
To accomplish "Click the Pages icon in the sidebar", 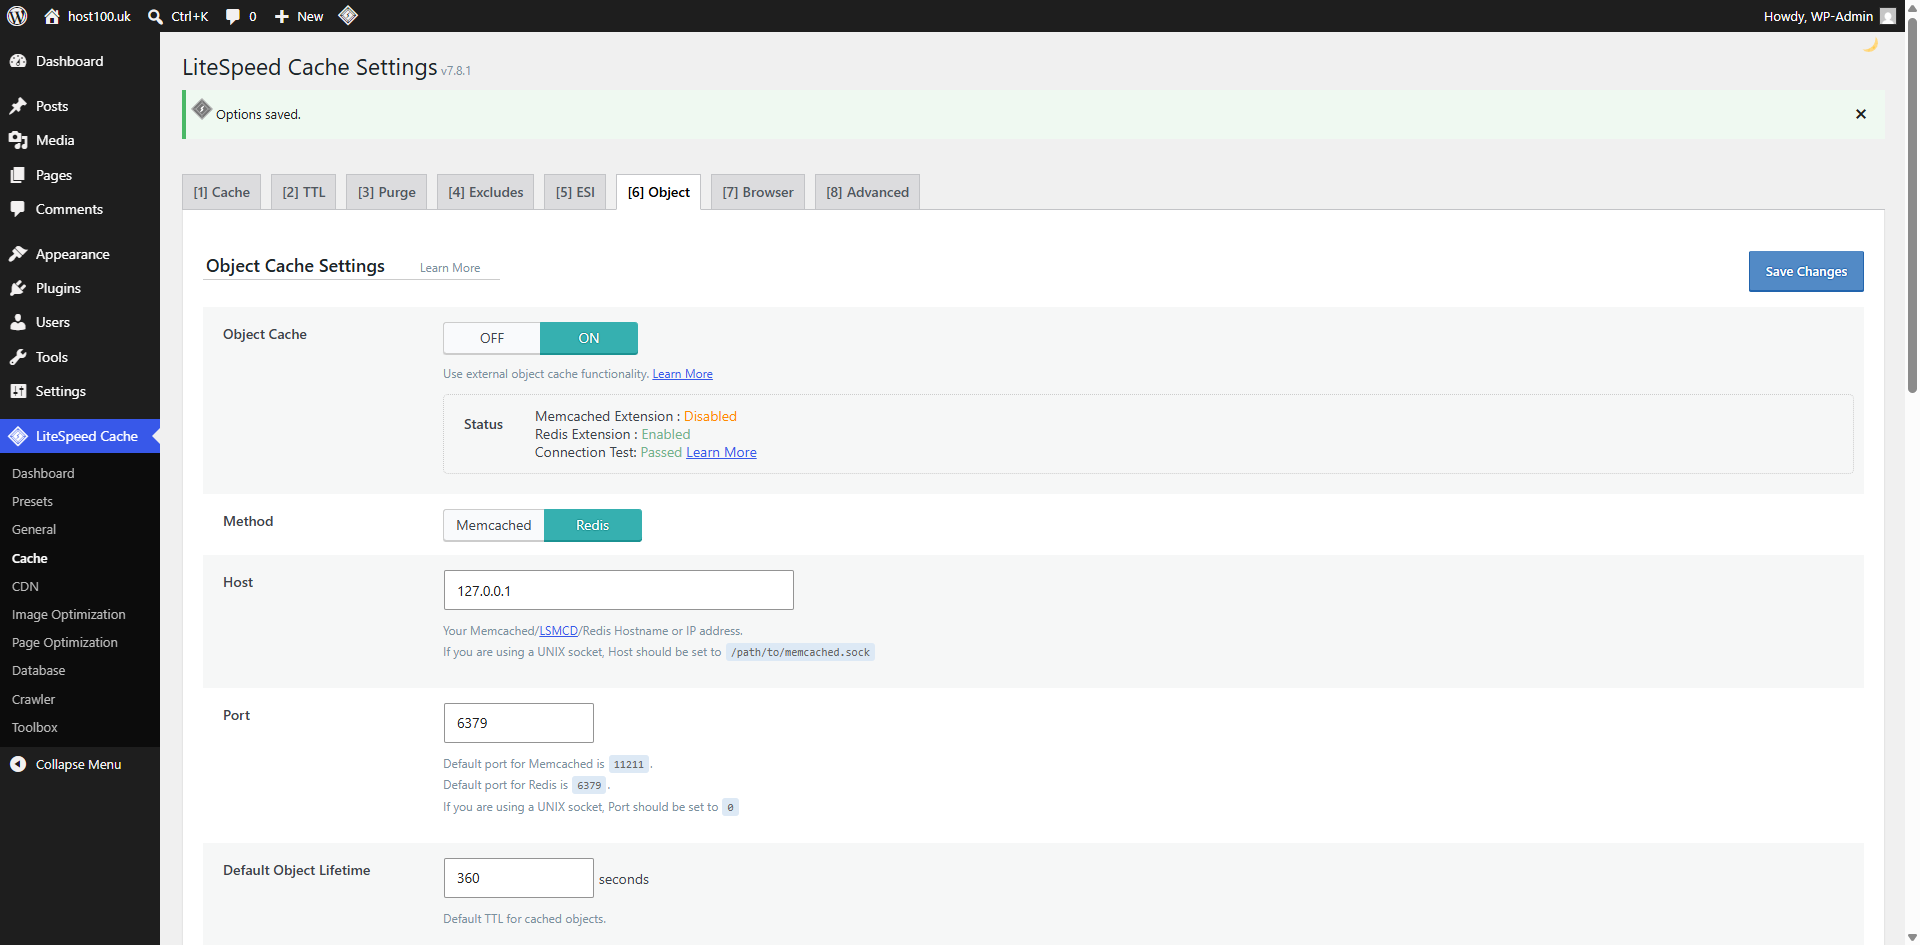I will (x=18, y=175).
